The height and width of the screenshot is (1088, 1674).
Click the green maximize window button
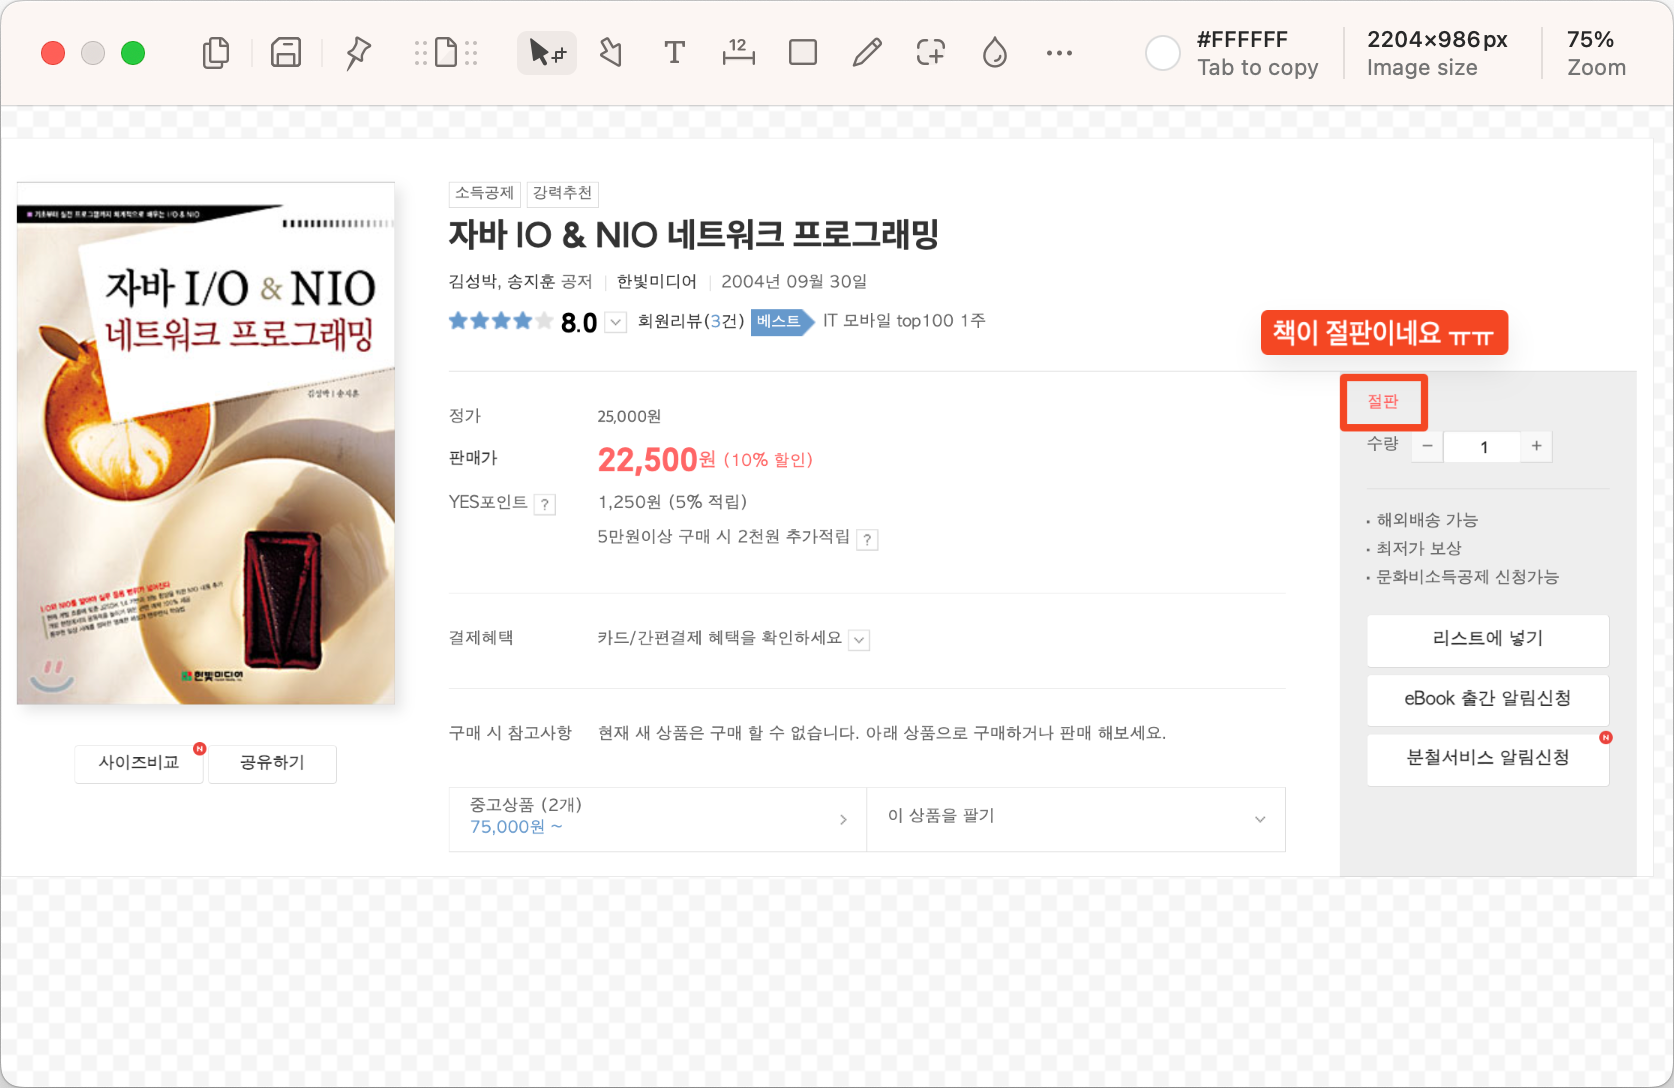coord(133,53)
